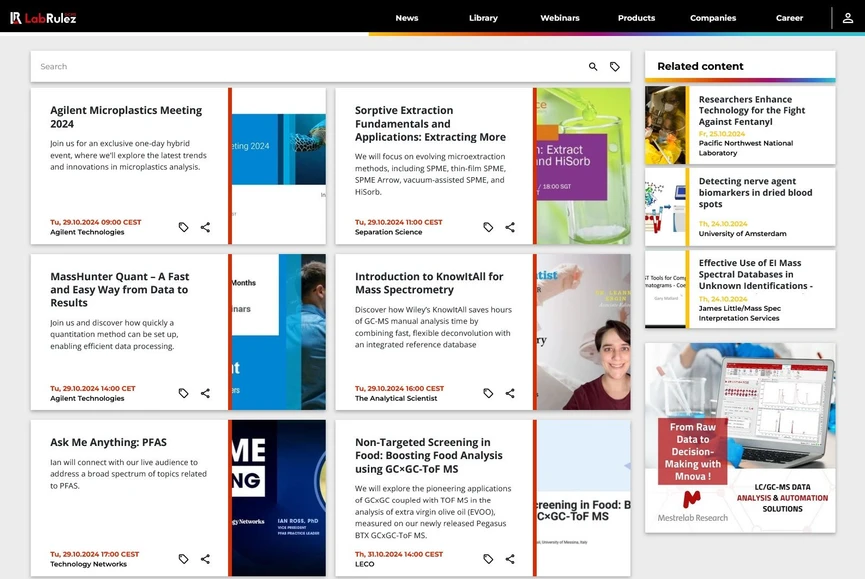
Task: Click into the Search input field
Action: point(309,67)
